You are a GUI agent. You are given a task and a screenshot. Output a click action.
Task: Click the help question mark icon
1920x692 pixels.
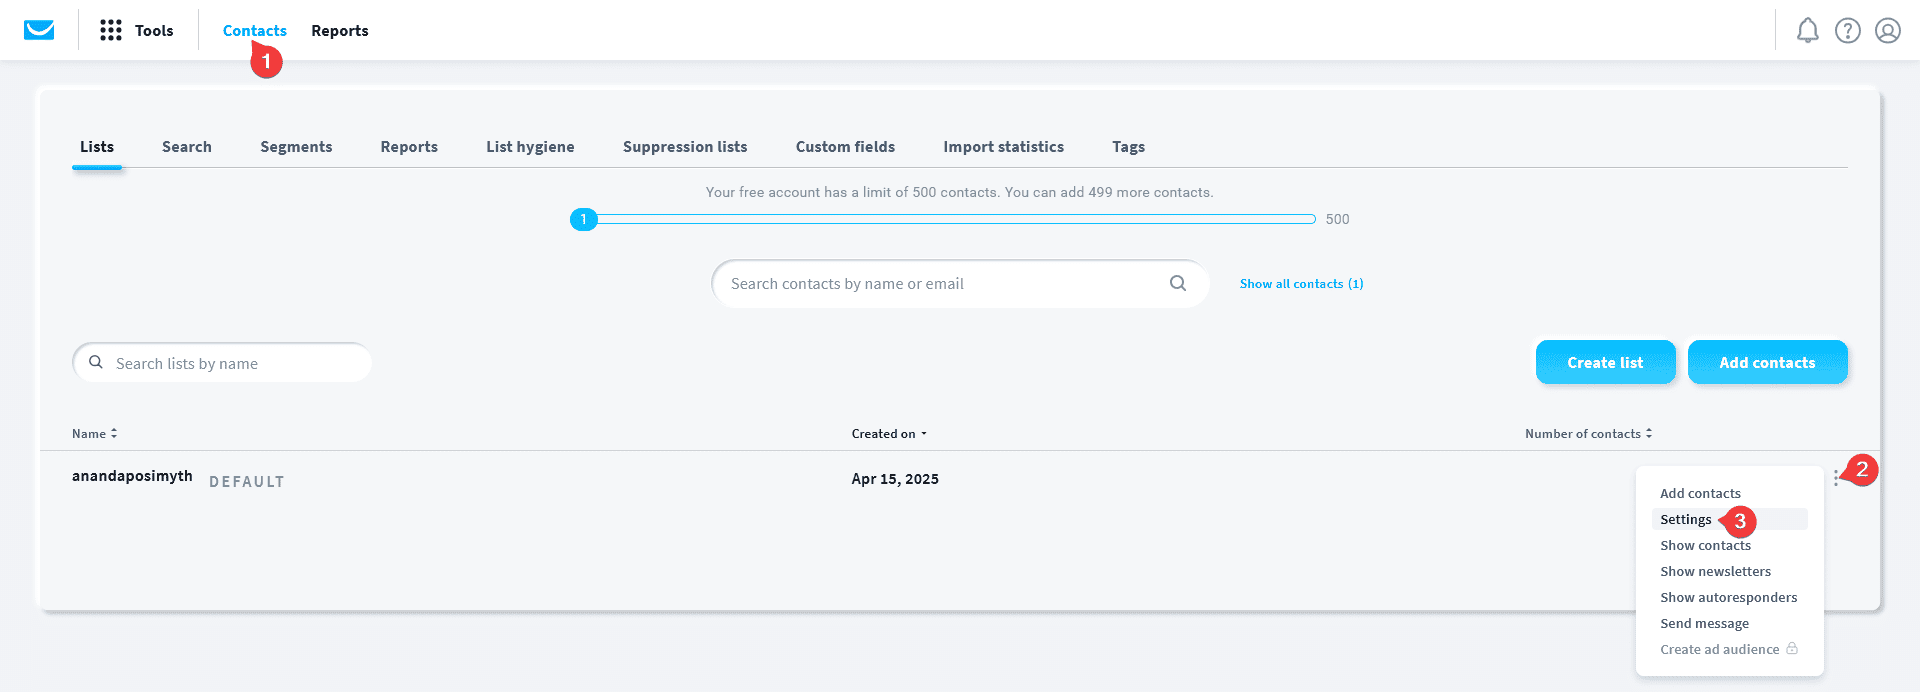click(x=1847, y=31)
